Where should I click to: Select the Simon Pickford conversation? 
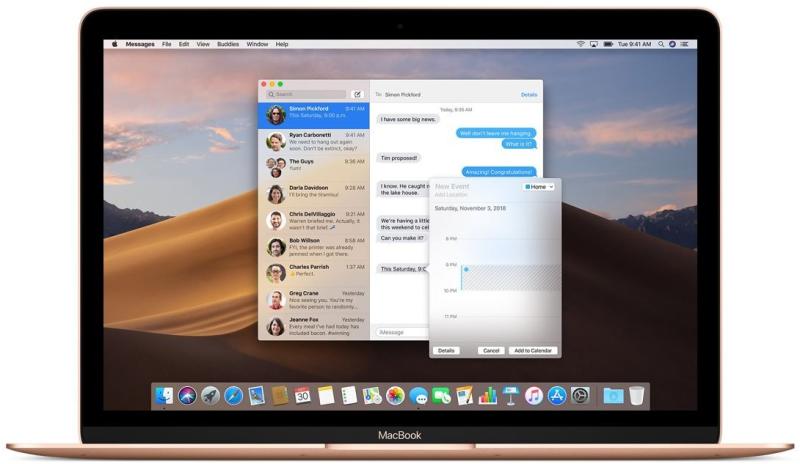(x=314, y=115)
